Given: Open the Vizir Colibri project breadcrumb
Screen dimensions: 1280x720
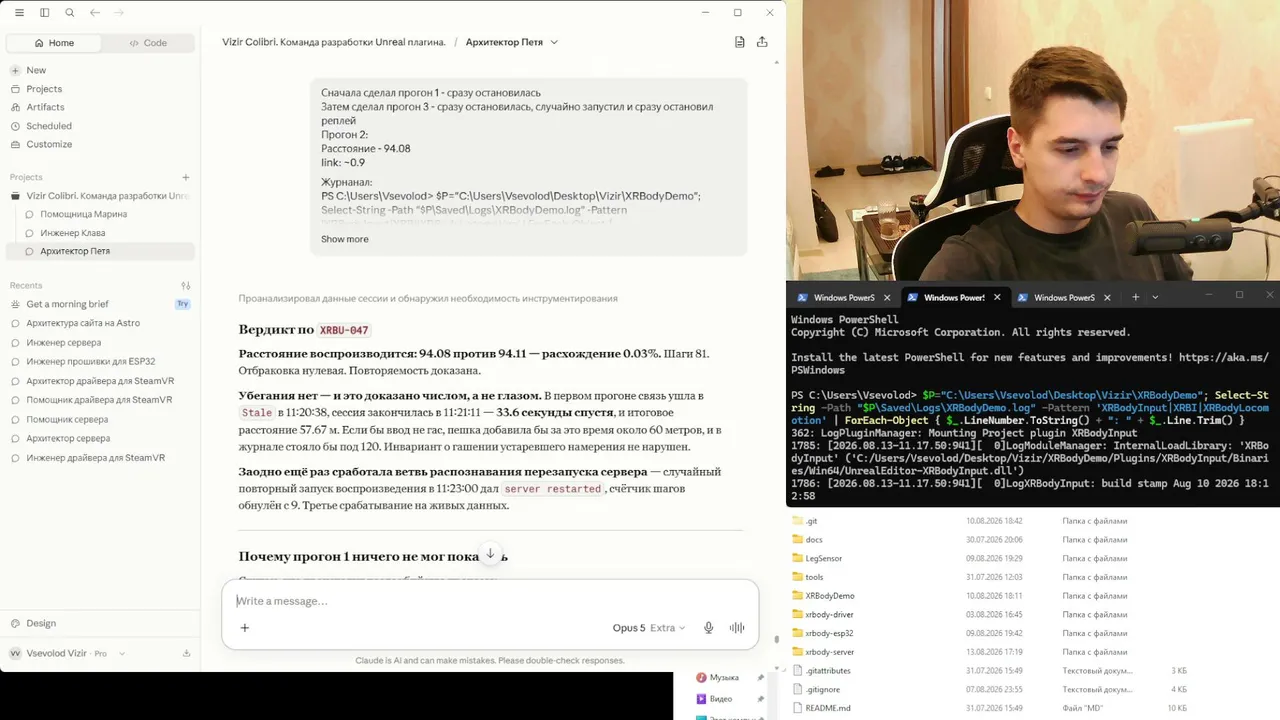Looking at the screenshot, I should (334, 42).
